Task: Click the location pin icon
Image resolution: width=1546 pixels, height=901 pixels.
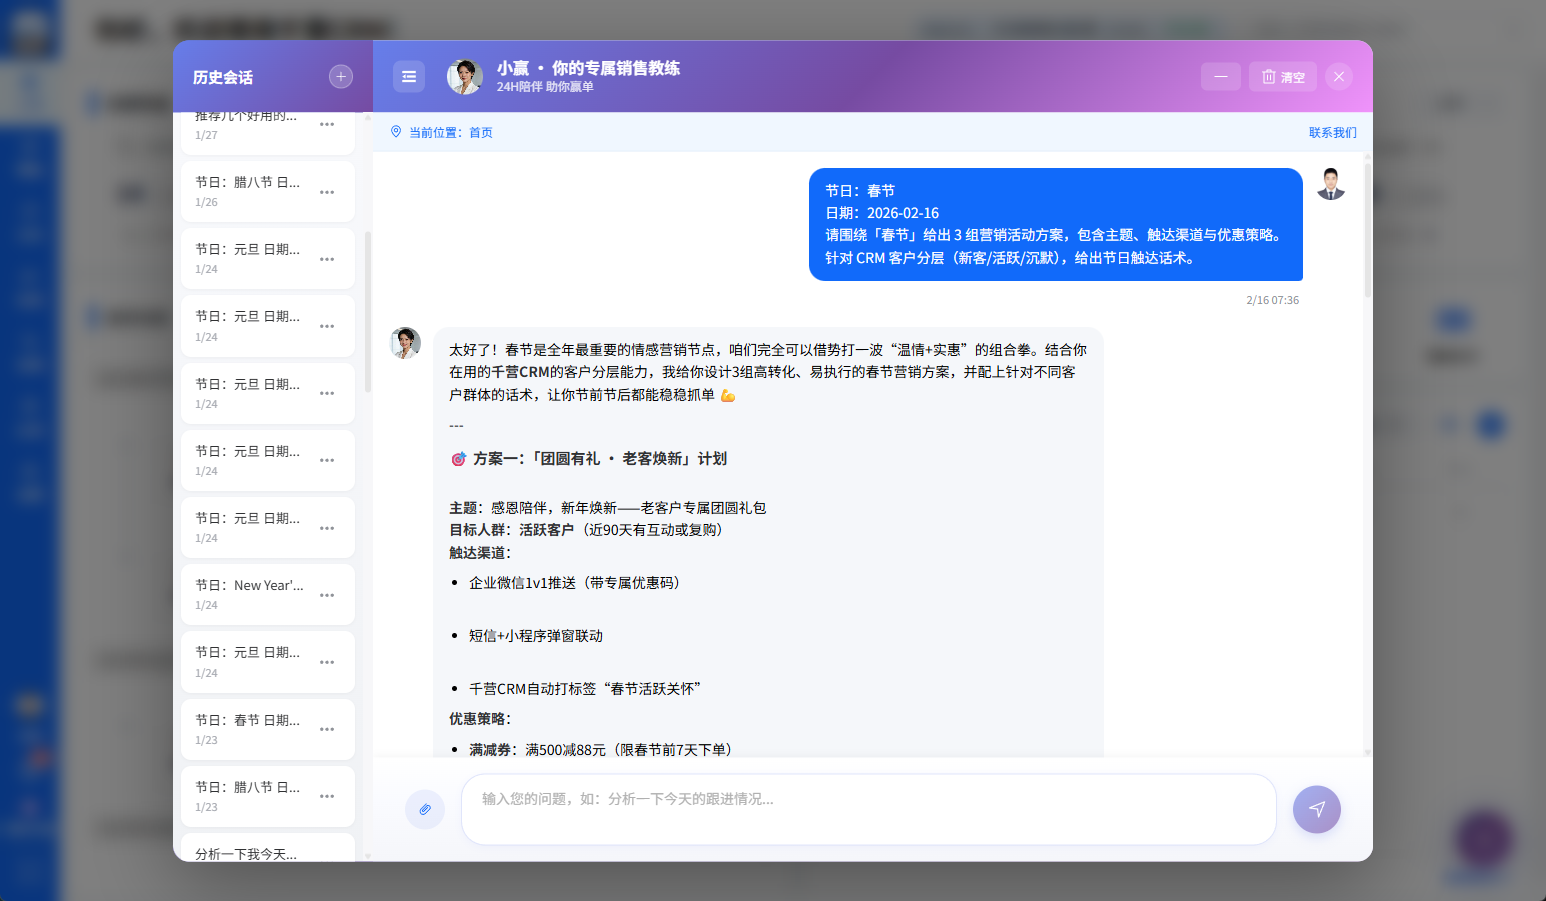Action: [x=396, y=132]
